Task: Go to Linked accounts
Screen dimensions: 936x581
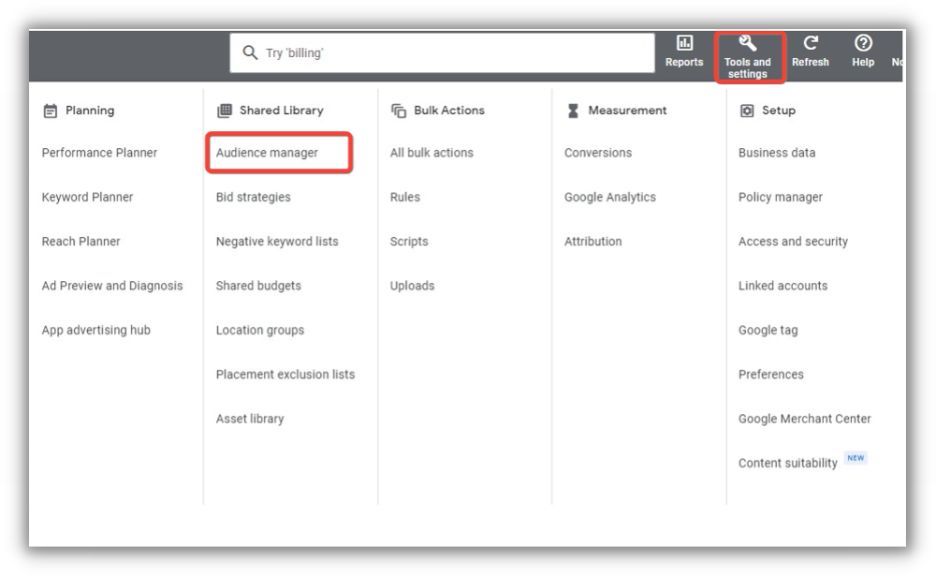Action: (783, 286)
